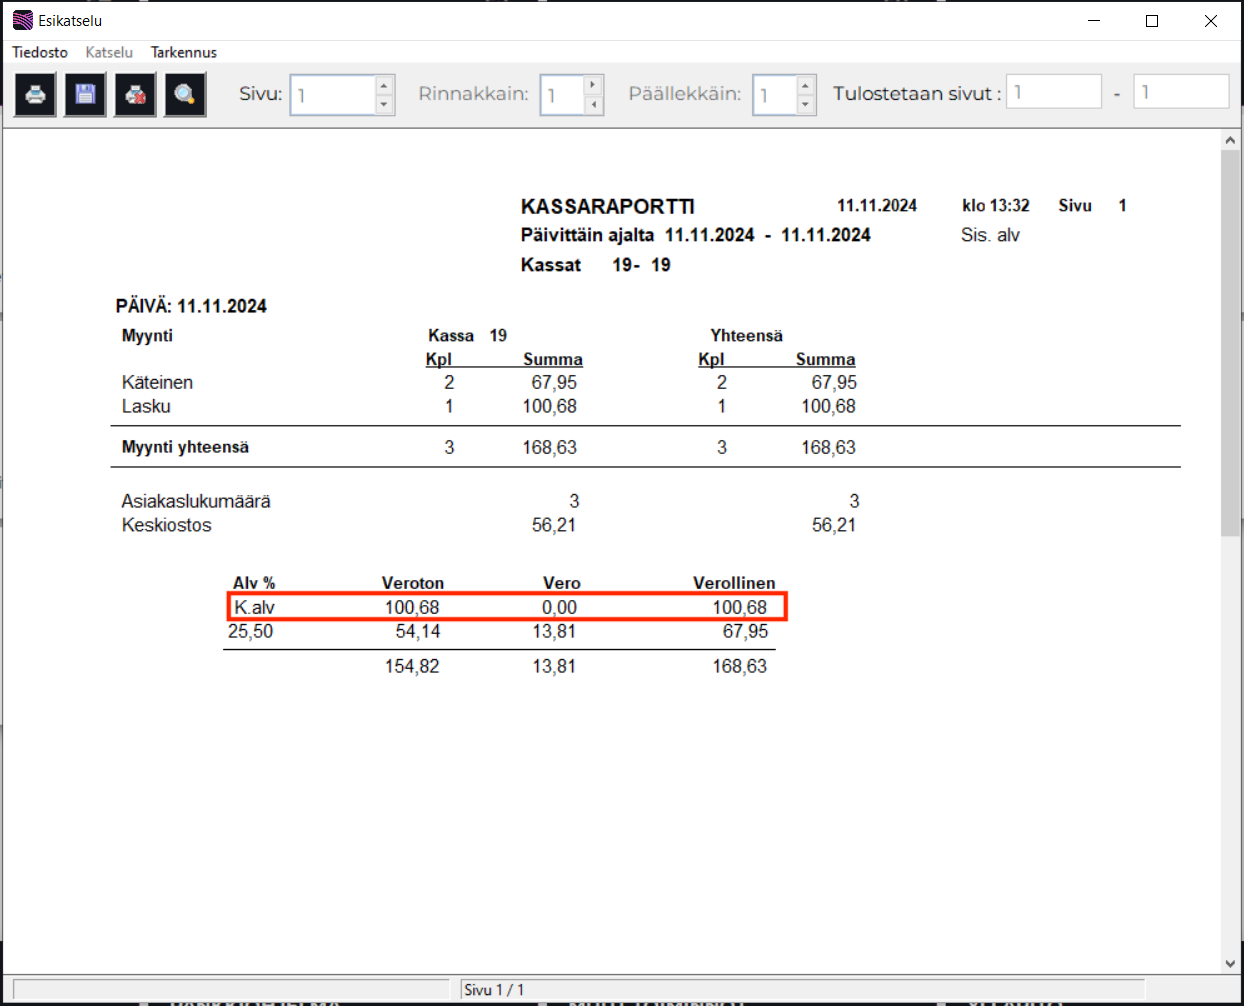Decrease the Sivu page number
The height and width of the screenshot is (1006, 1244).
[384, 105]
